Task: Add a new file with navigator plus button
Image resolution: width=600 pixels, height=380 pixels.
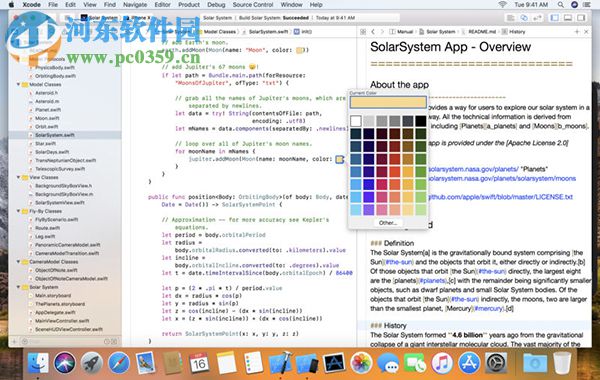Action: [x=14, y=341]
